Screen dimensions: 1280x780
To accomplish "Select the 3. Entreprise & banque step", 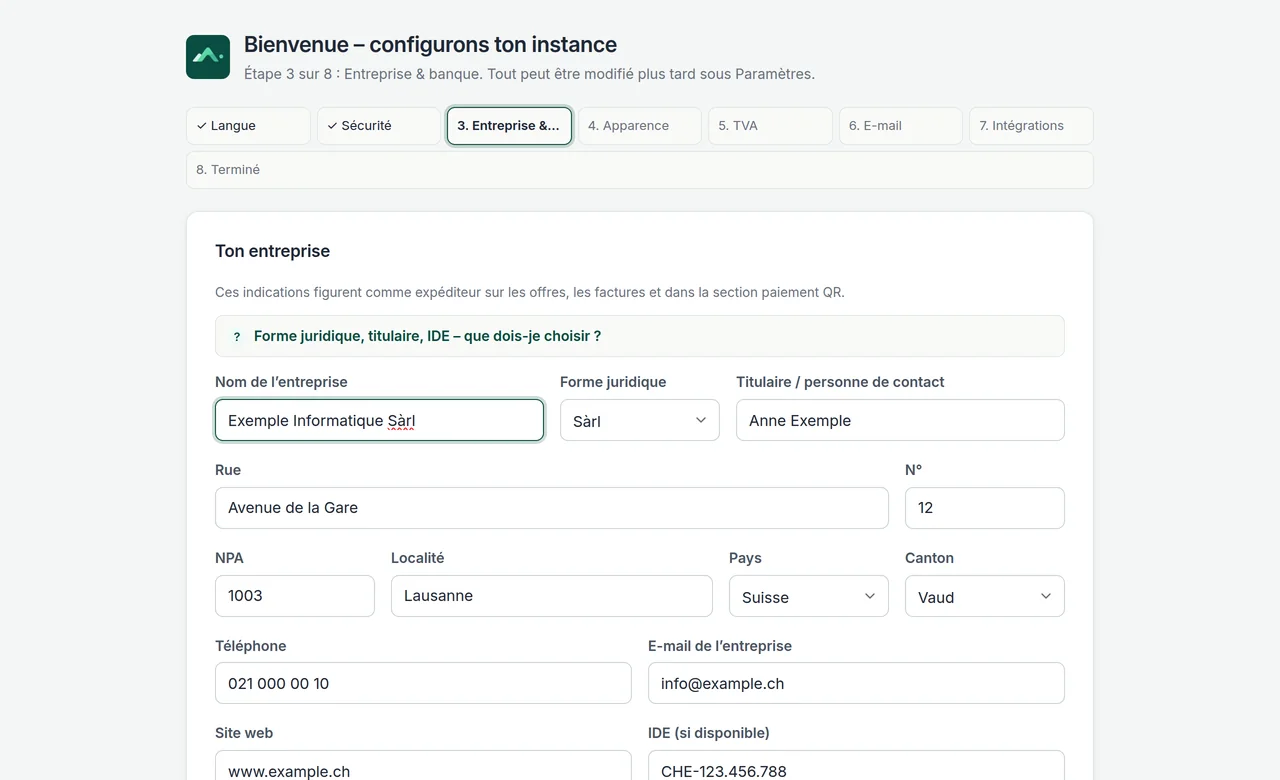I will 510,126.
